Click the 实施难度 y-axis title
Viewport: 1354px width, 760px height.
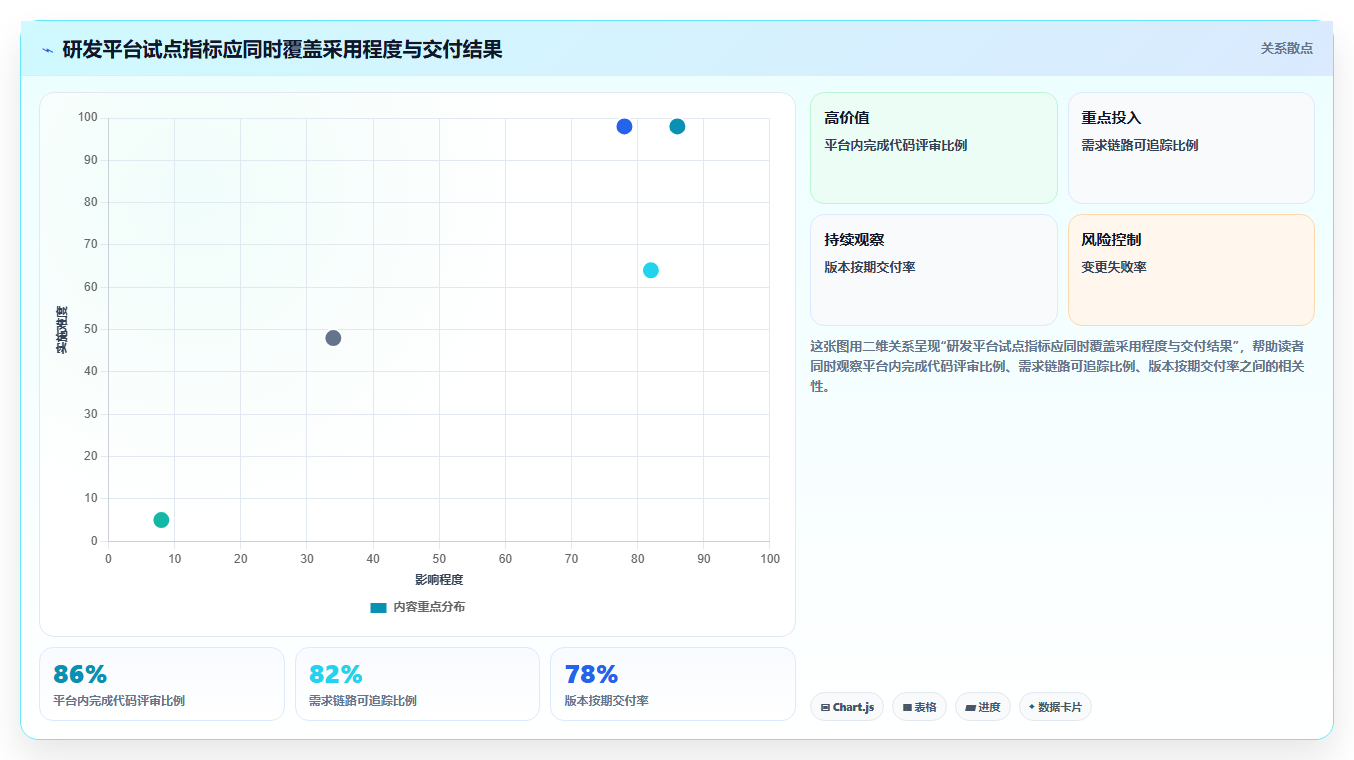[x=62, y=330]
